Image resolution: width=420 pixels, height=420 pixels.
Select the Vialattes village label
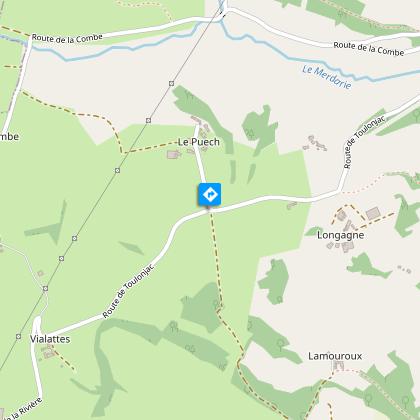point(50,339)
